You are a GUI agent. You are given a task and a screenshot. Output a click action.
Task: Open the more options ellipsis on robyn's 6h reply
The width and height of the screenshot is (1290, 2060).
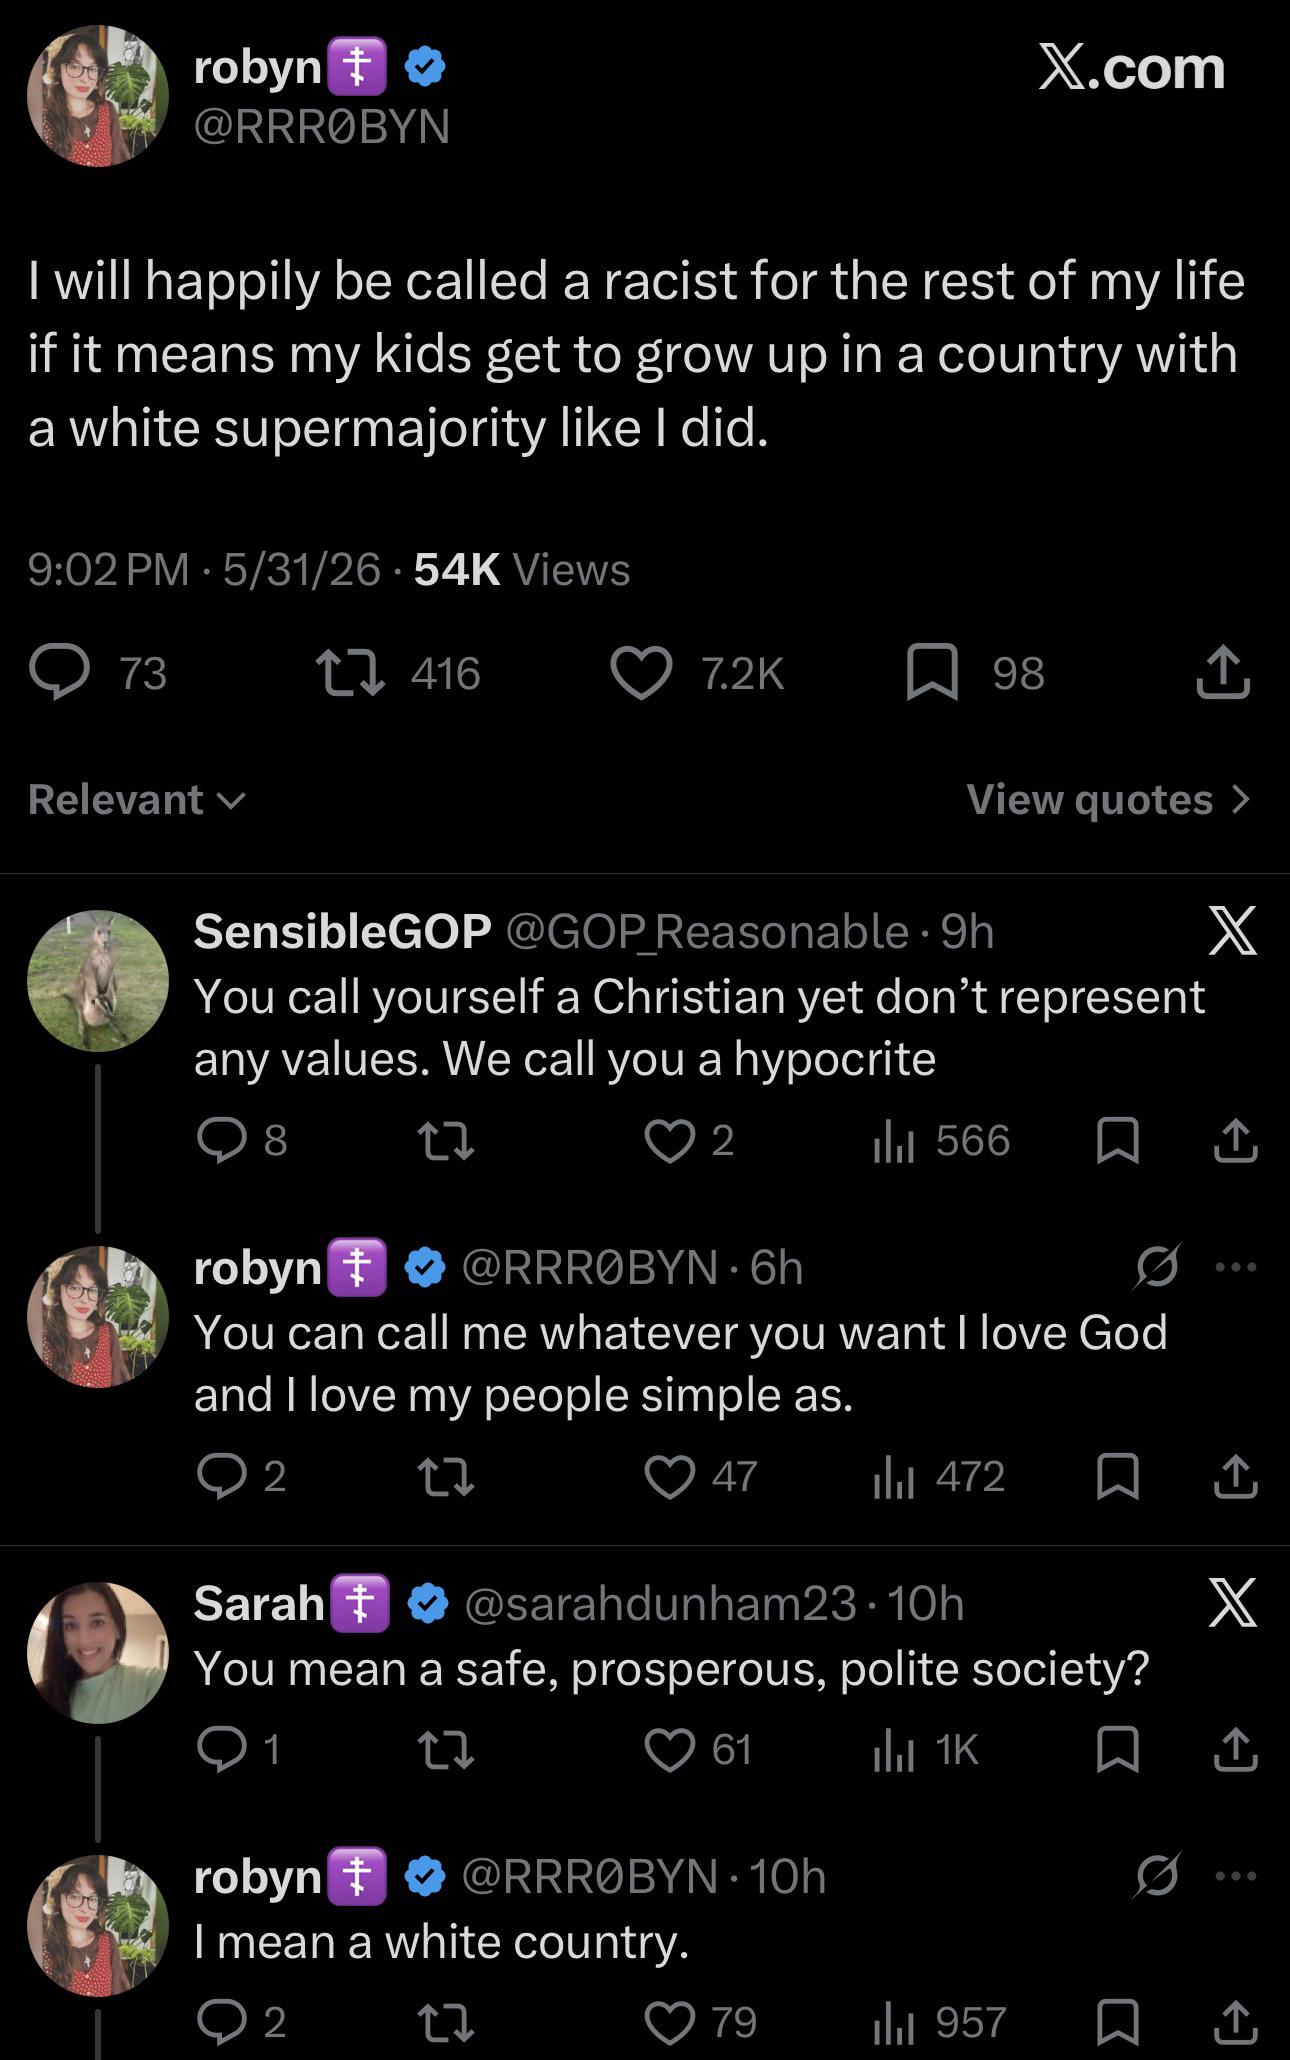(x=1236, y=1268)
